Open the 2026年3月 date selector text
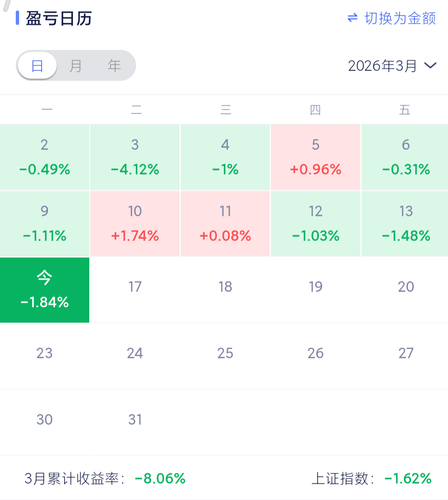 [x=382, y=66]
